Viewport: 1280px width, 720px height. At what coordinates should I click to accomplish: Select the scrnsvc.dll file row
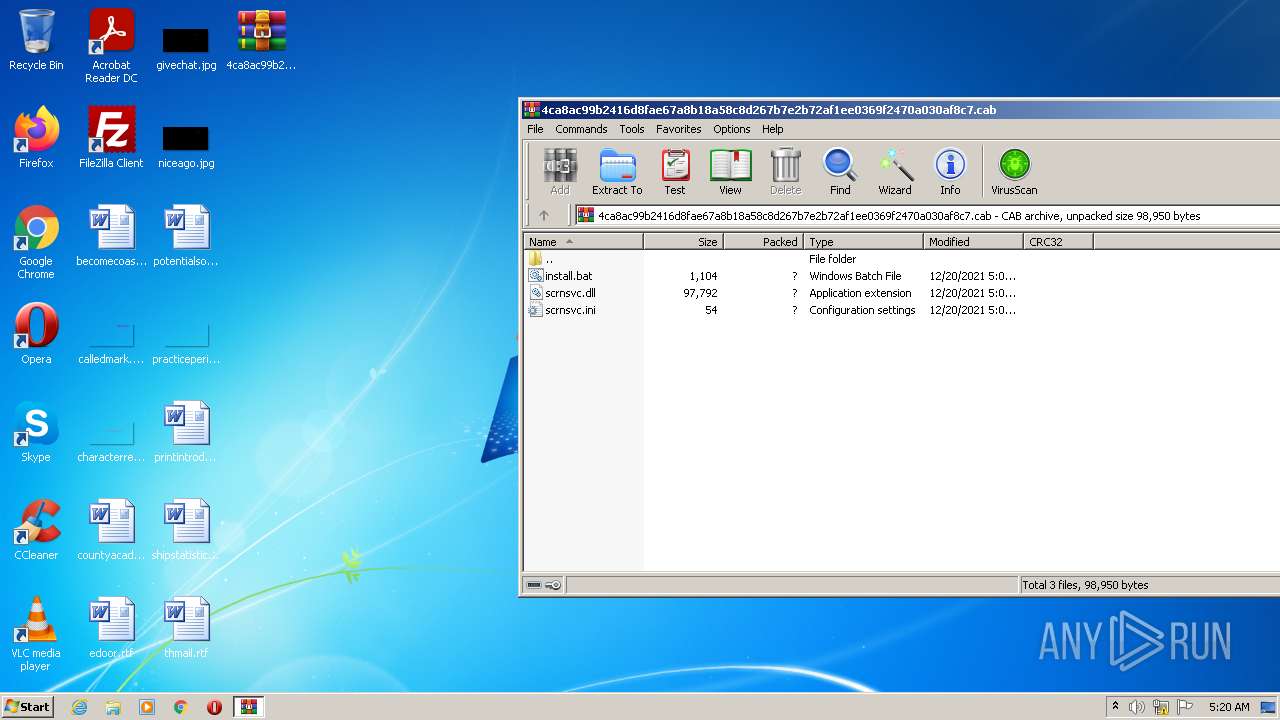click(x=772, y=293)
